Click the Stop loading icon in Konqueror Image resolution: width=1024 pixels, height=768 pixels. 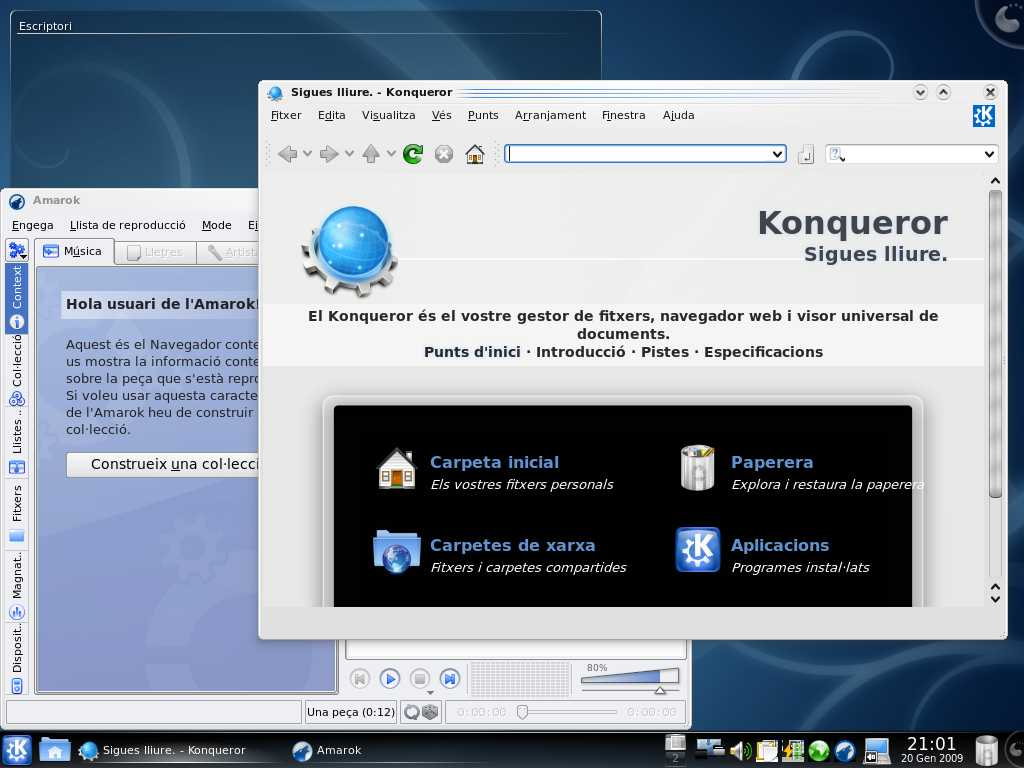click(444, 154)
